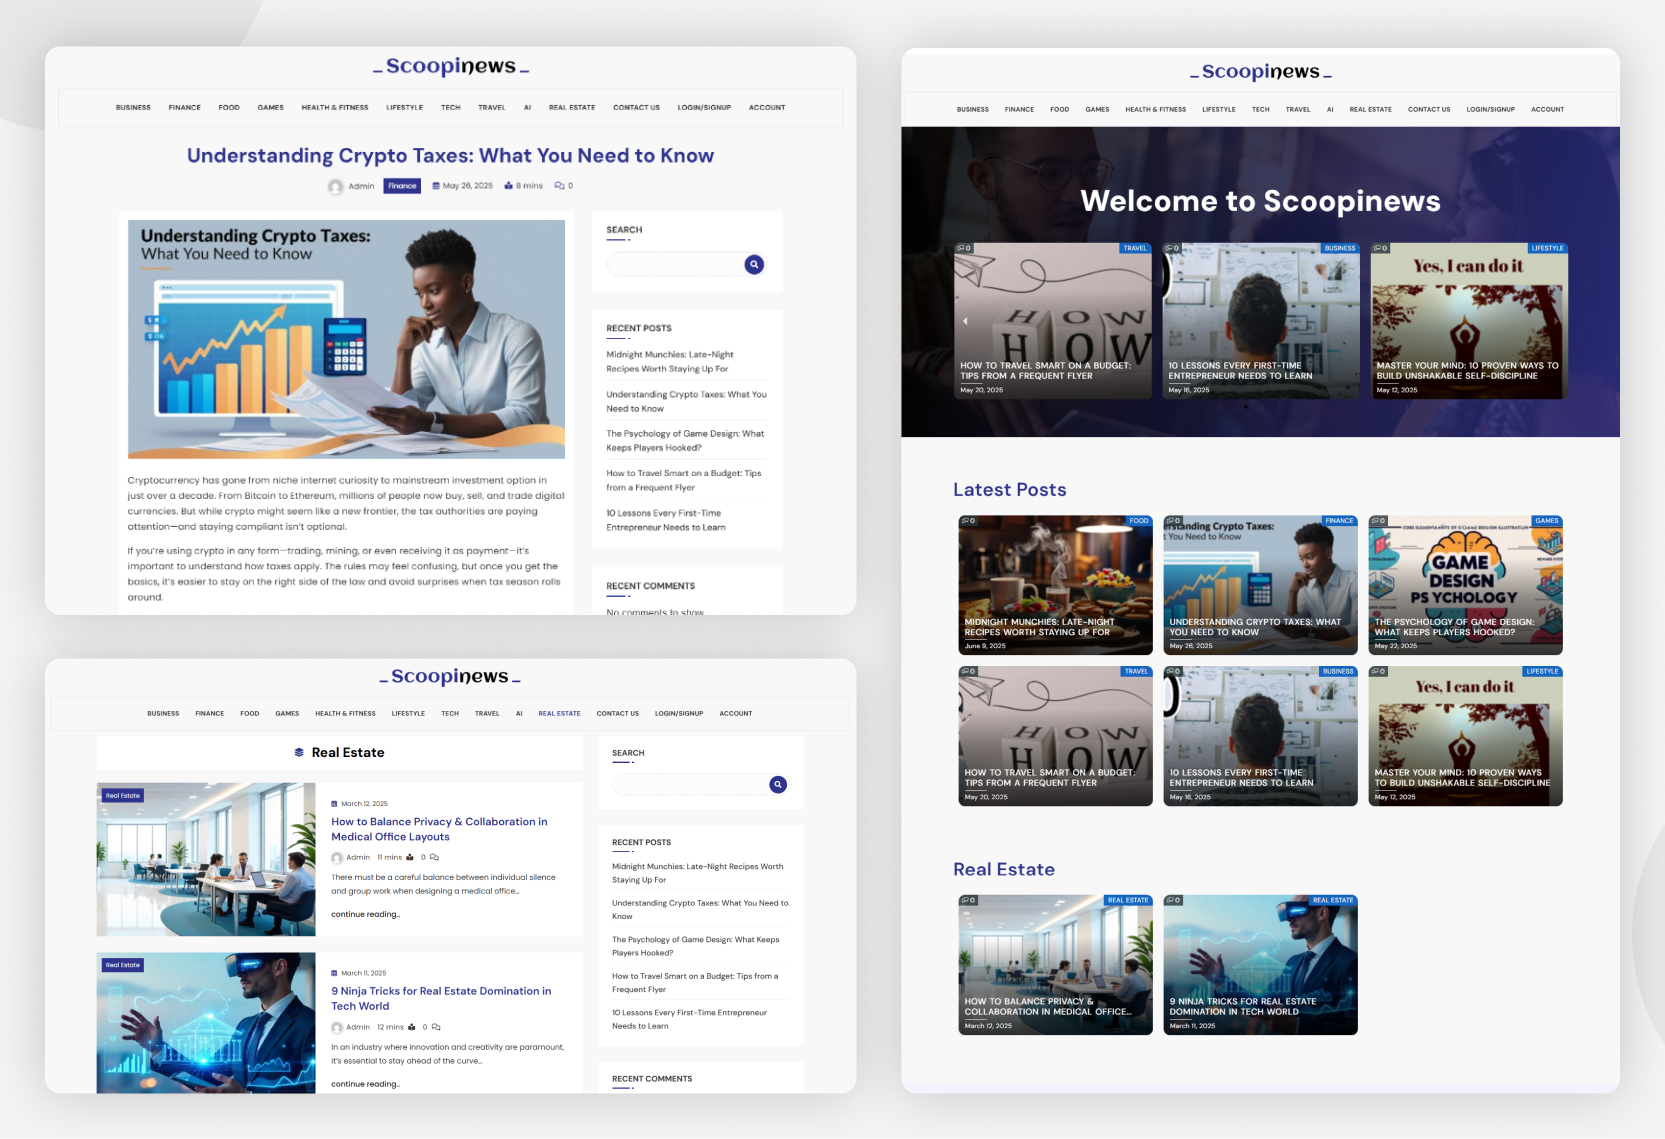This screenshot has height=1139, width=1665.
Task: Click the comments icon beside 0 under the crypto article title
Action: [x=560, y=186]
